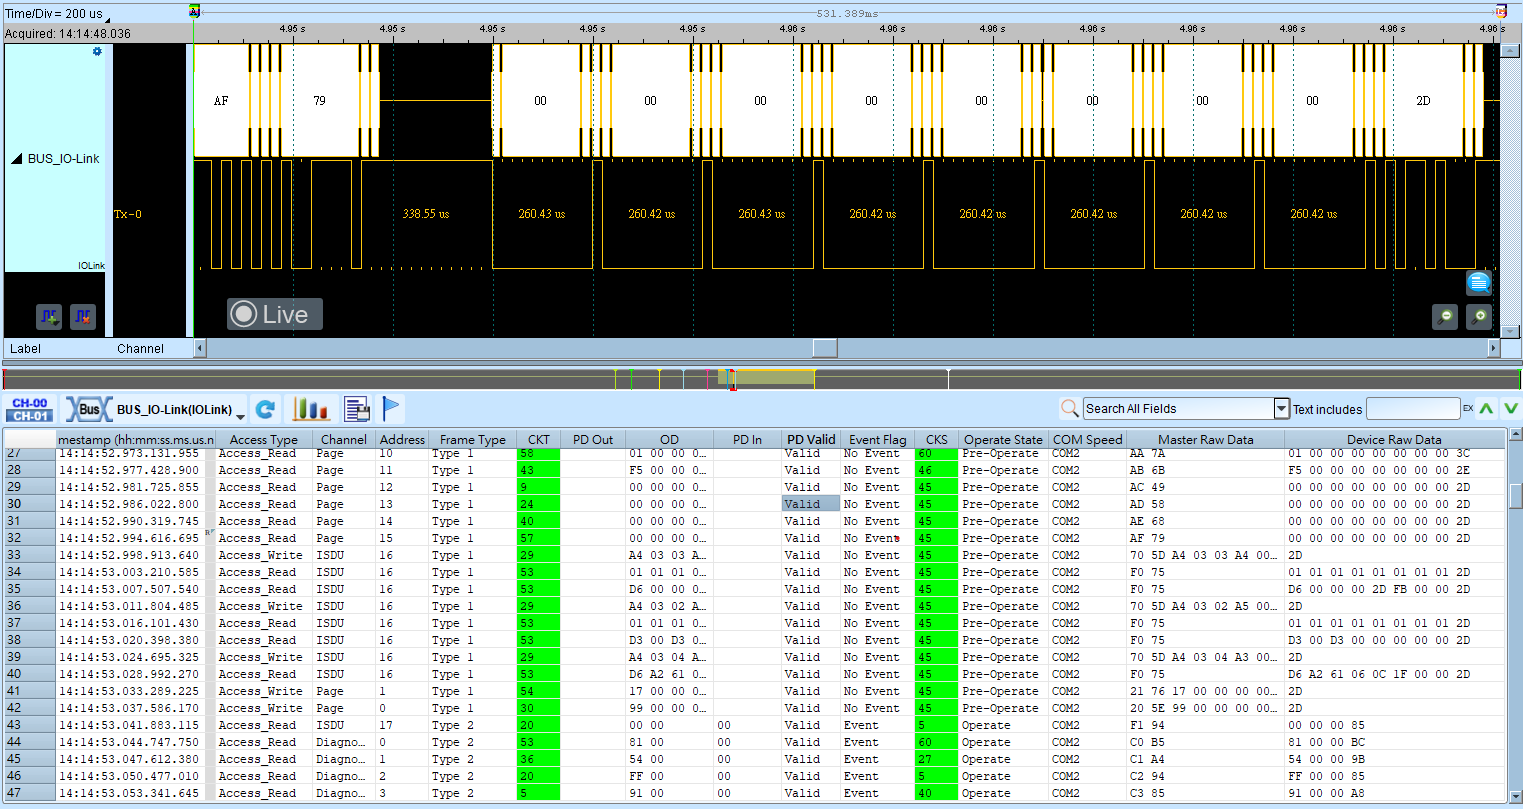This screenshot has width=1523, height=809.
Task: Open the statistics bar chart icon
Action: point(311,409)
